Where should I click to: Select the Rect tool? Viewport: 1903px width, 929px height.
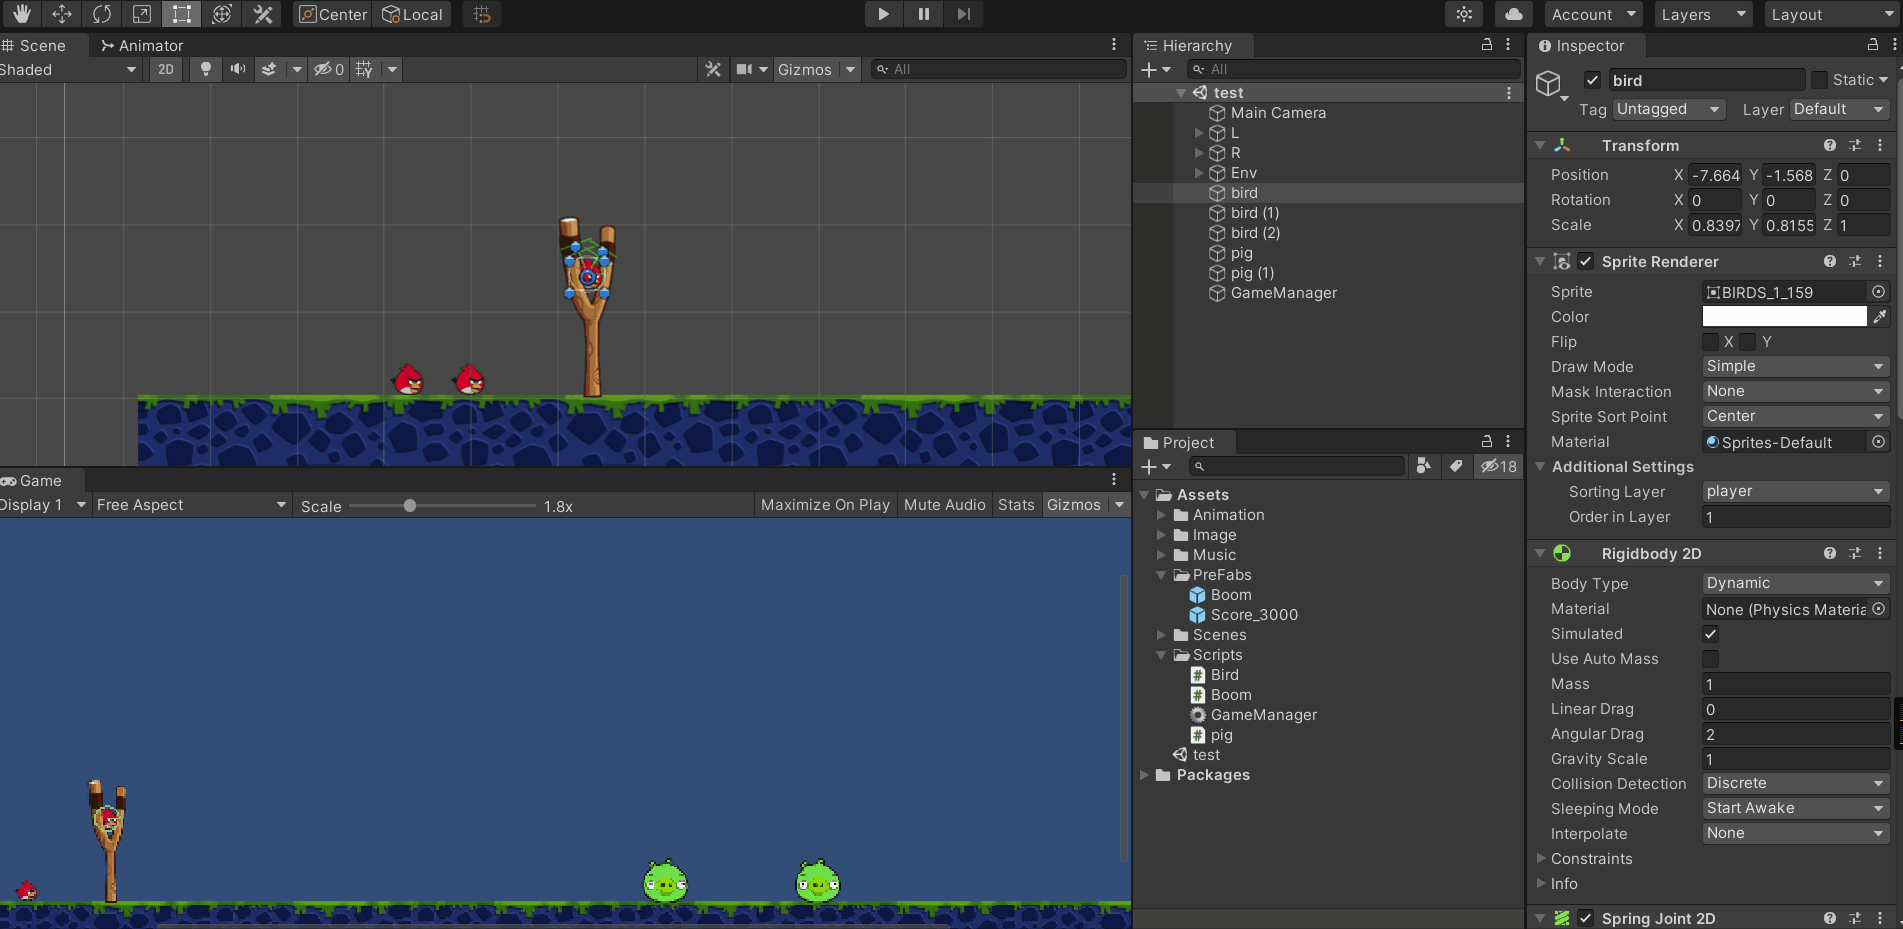coord(181,14)
